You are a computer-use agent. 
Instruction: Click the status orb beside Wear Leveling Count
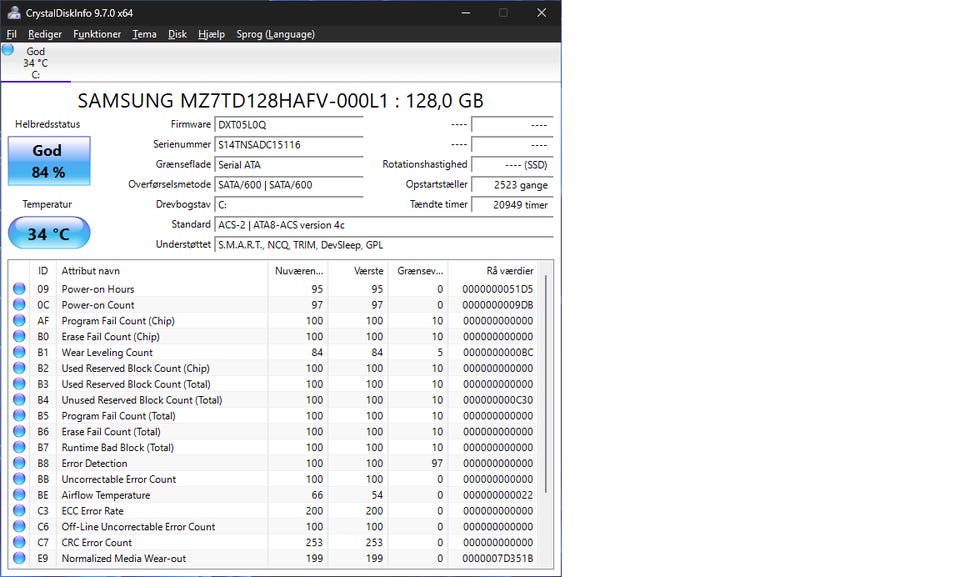pyautogui.click(x=19, y=353)
